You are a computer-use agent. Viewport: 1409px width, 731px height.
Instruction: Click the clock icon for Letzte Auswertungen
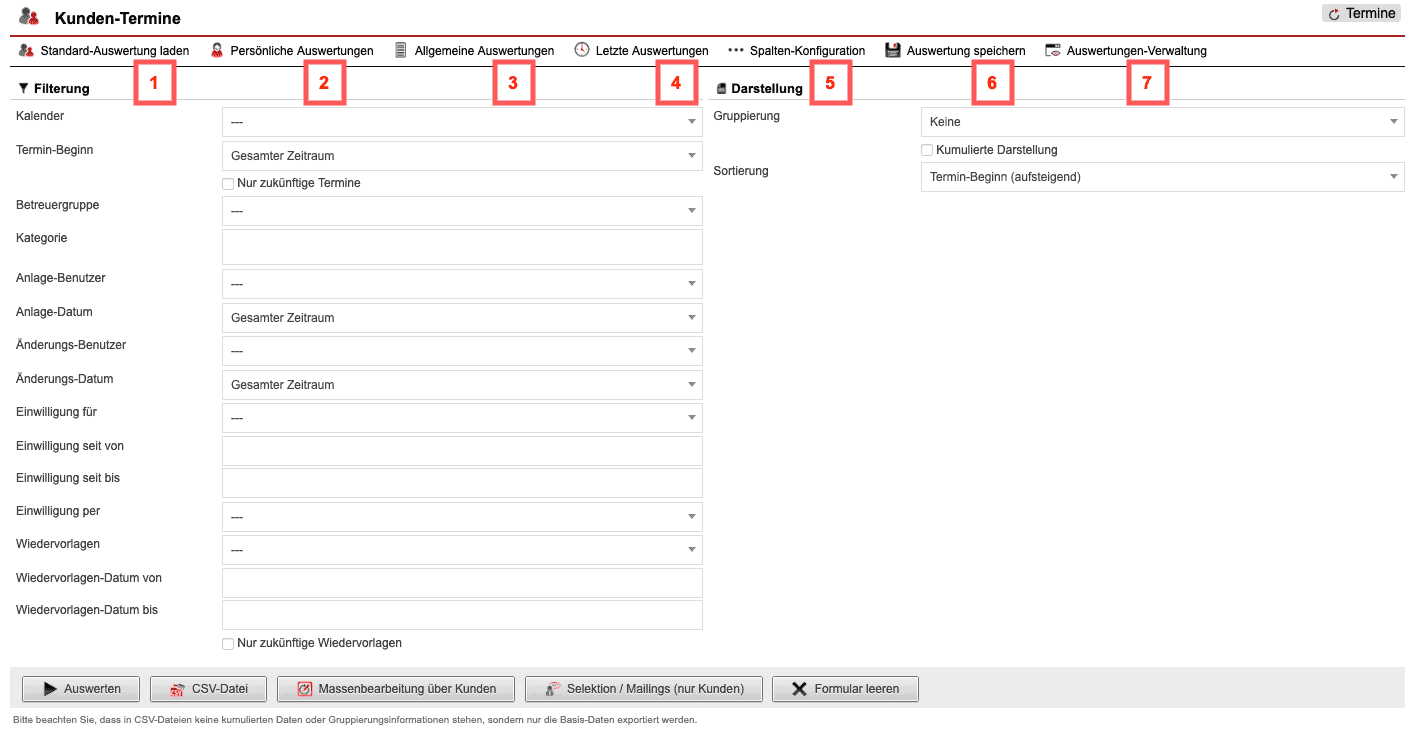point(582,50)
